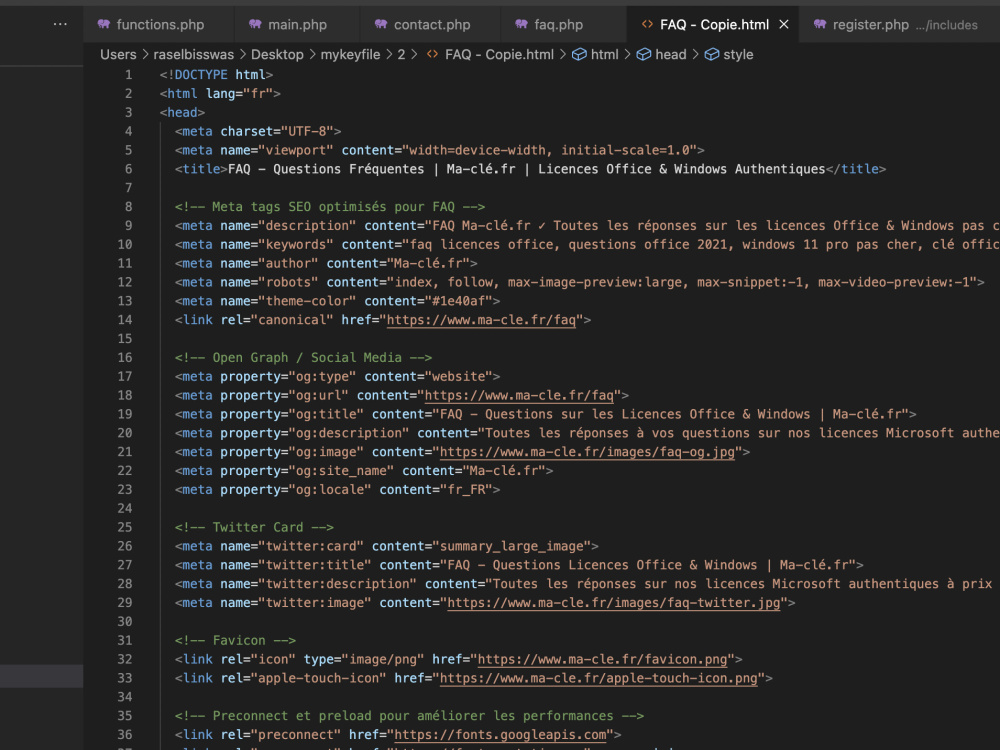Select the html symbol in breadcrumbs

(604, 55)
